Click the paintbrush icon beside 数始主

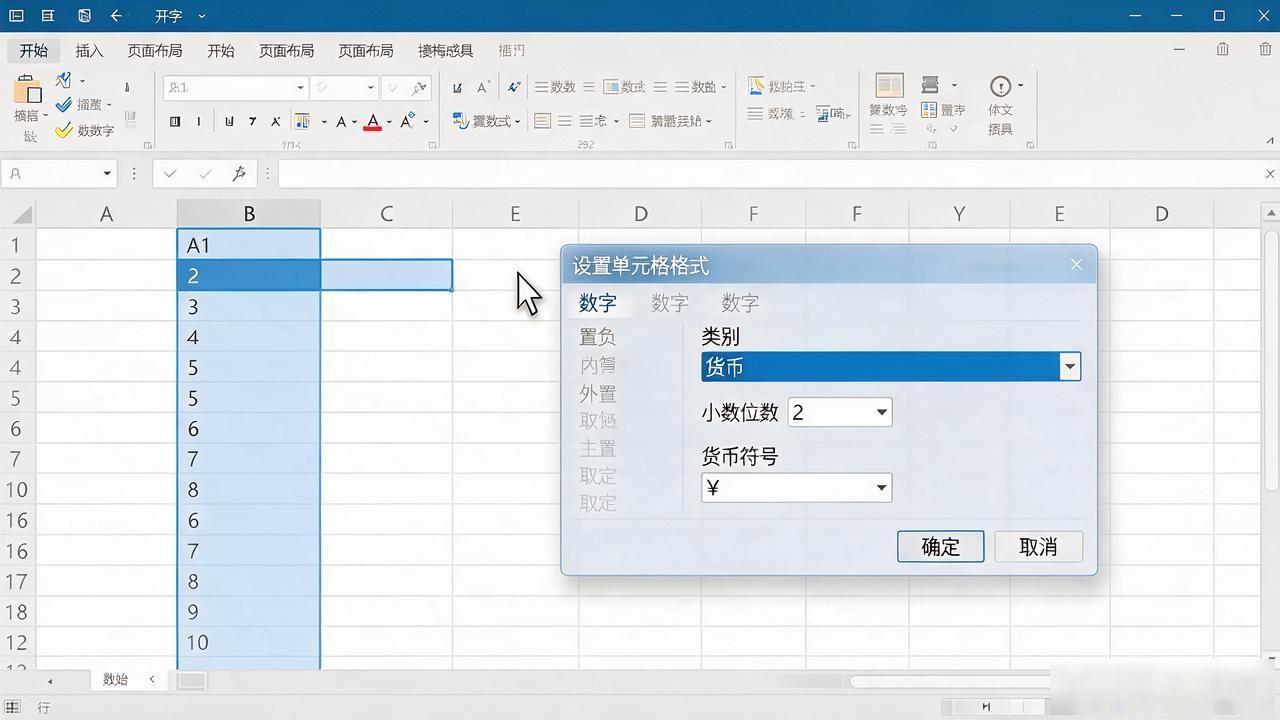tap(756, 86)
